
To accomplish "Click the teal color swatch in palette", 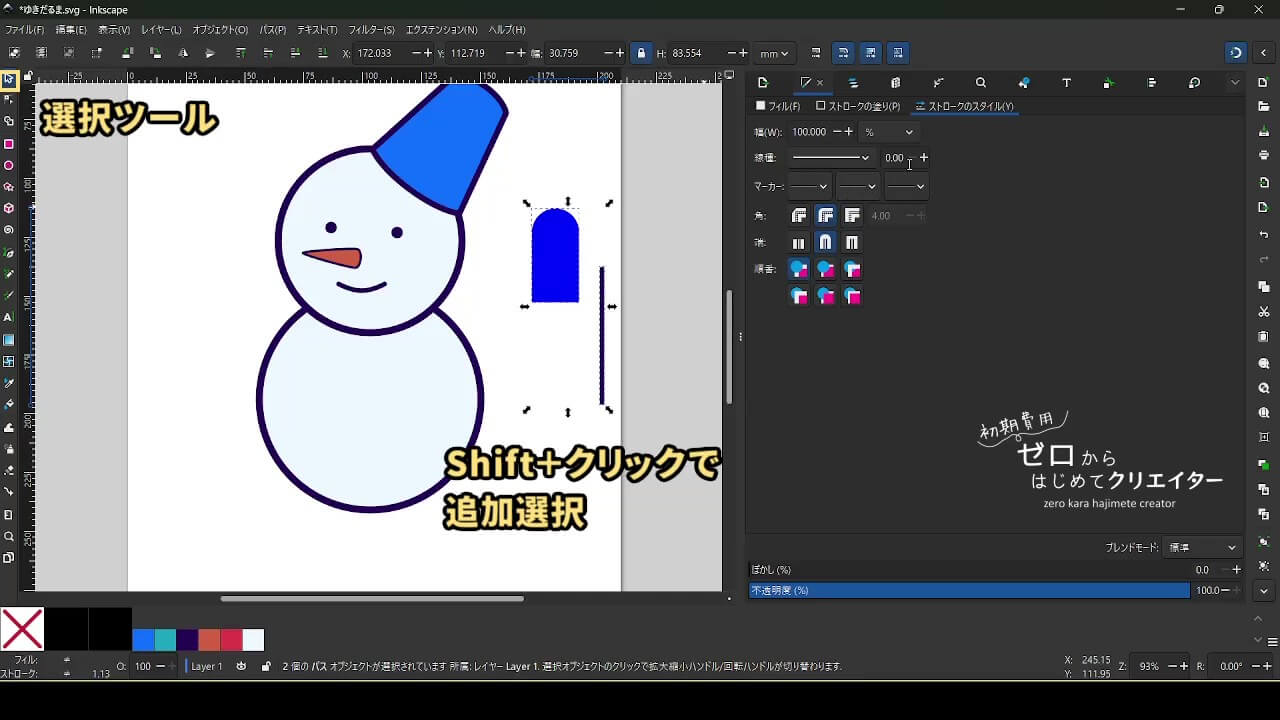I will coord(165,640).
